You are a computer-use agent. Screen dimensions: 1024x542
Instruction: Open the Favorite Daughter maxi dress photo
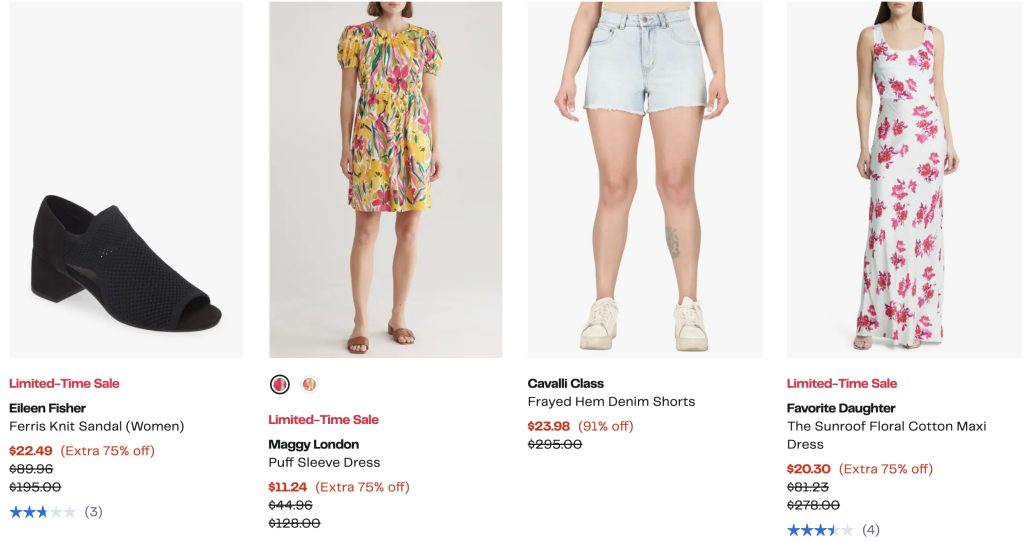pyautogui.click(x=903, y=180)
